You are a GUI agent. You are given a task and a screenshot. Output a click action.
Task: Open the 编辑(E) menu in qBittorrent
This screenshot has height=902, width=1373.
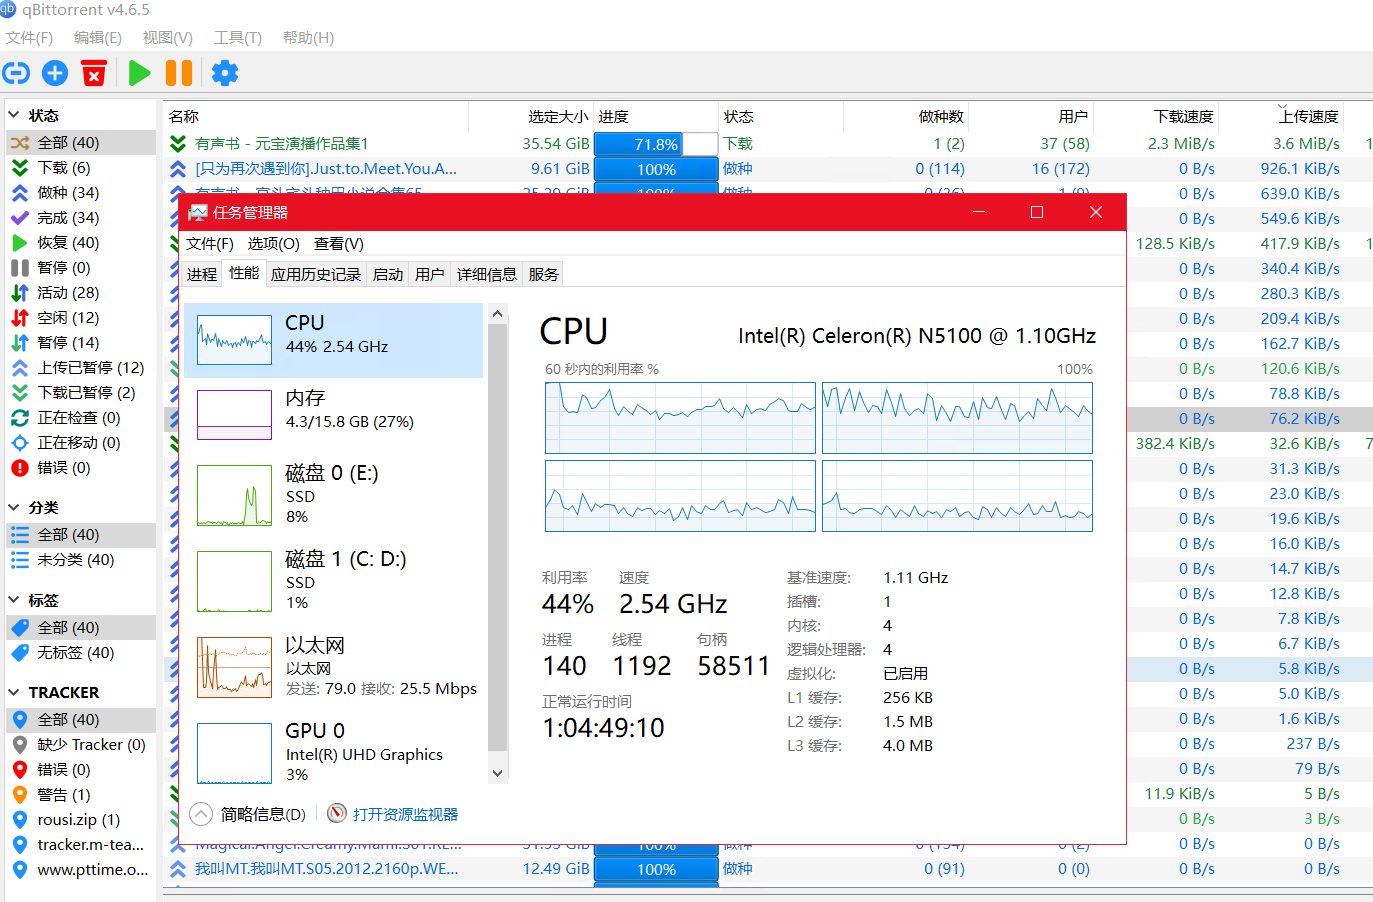click(x=98, y=38)
